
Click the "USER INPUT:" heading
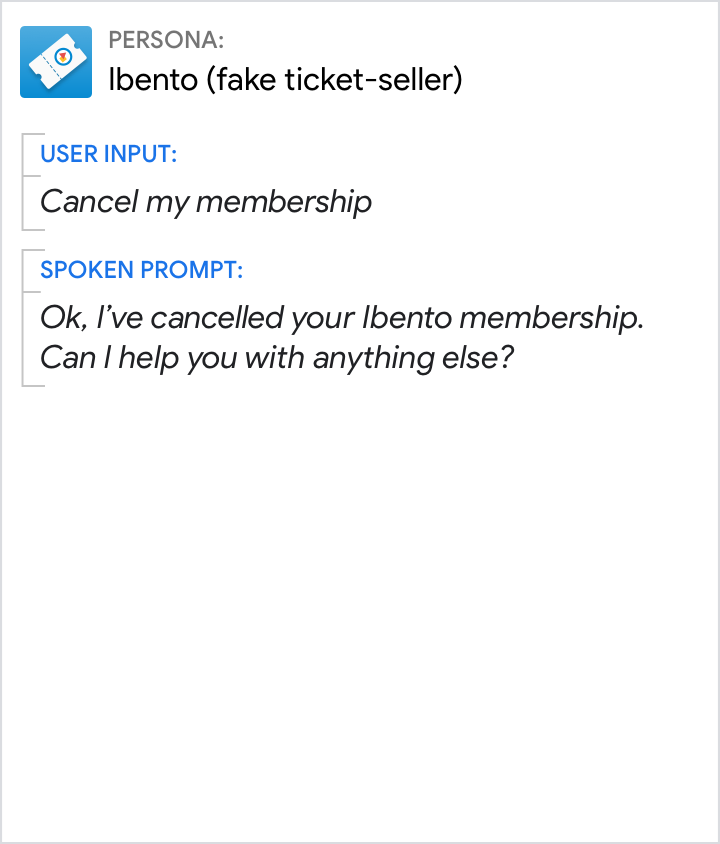109,154
